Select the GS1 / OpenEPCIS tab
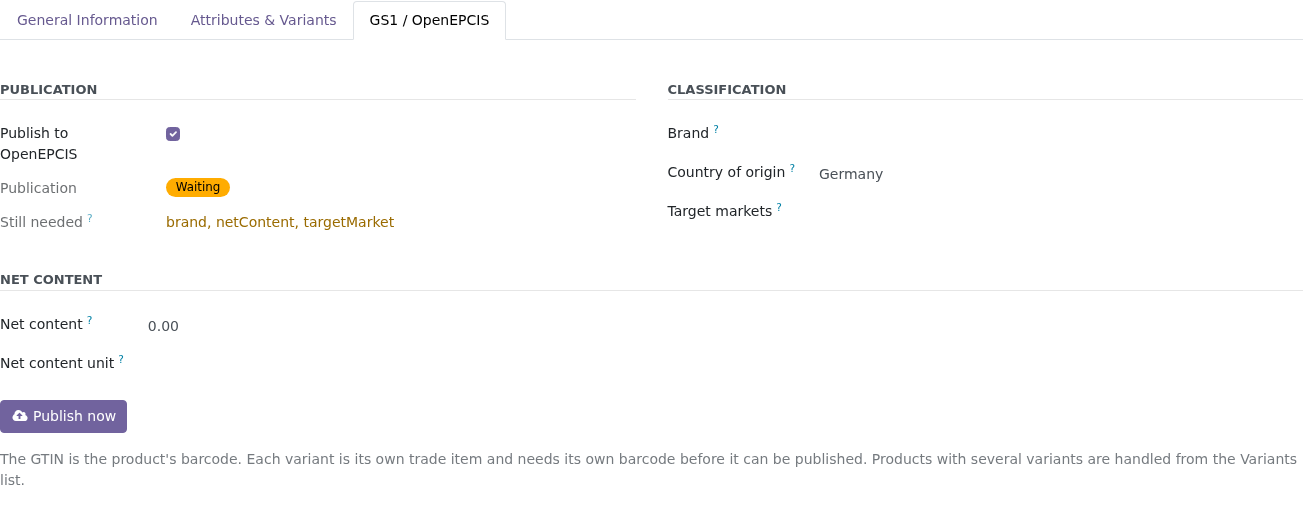The image size is (1303, 523). click(429, 20)
